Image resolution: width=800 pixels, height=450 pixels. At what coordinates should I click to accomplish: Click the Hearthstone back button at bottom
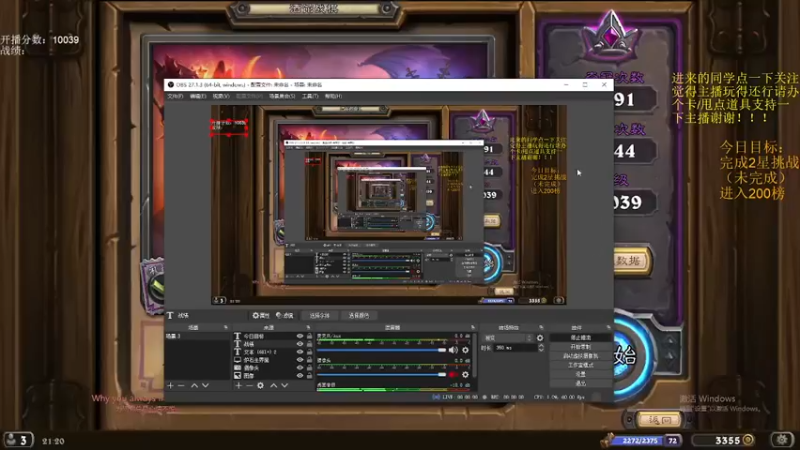click(x=658, y=420)
